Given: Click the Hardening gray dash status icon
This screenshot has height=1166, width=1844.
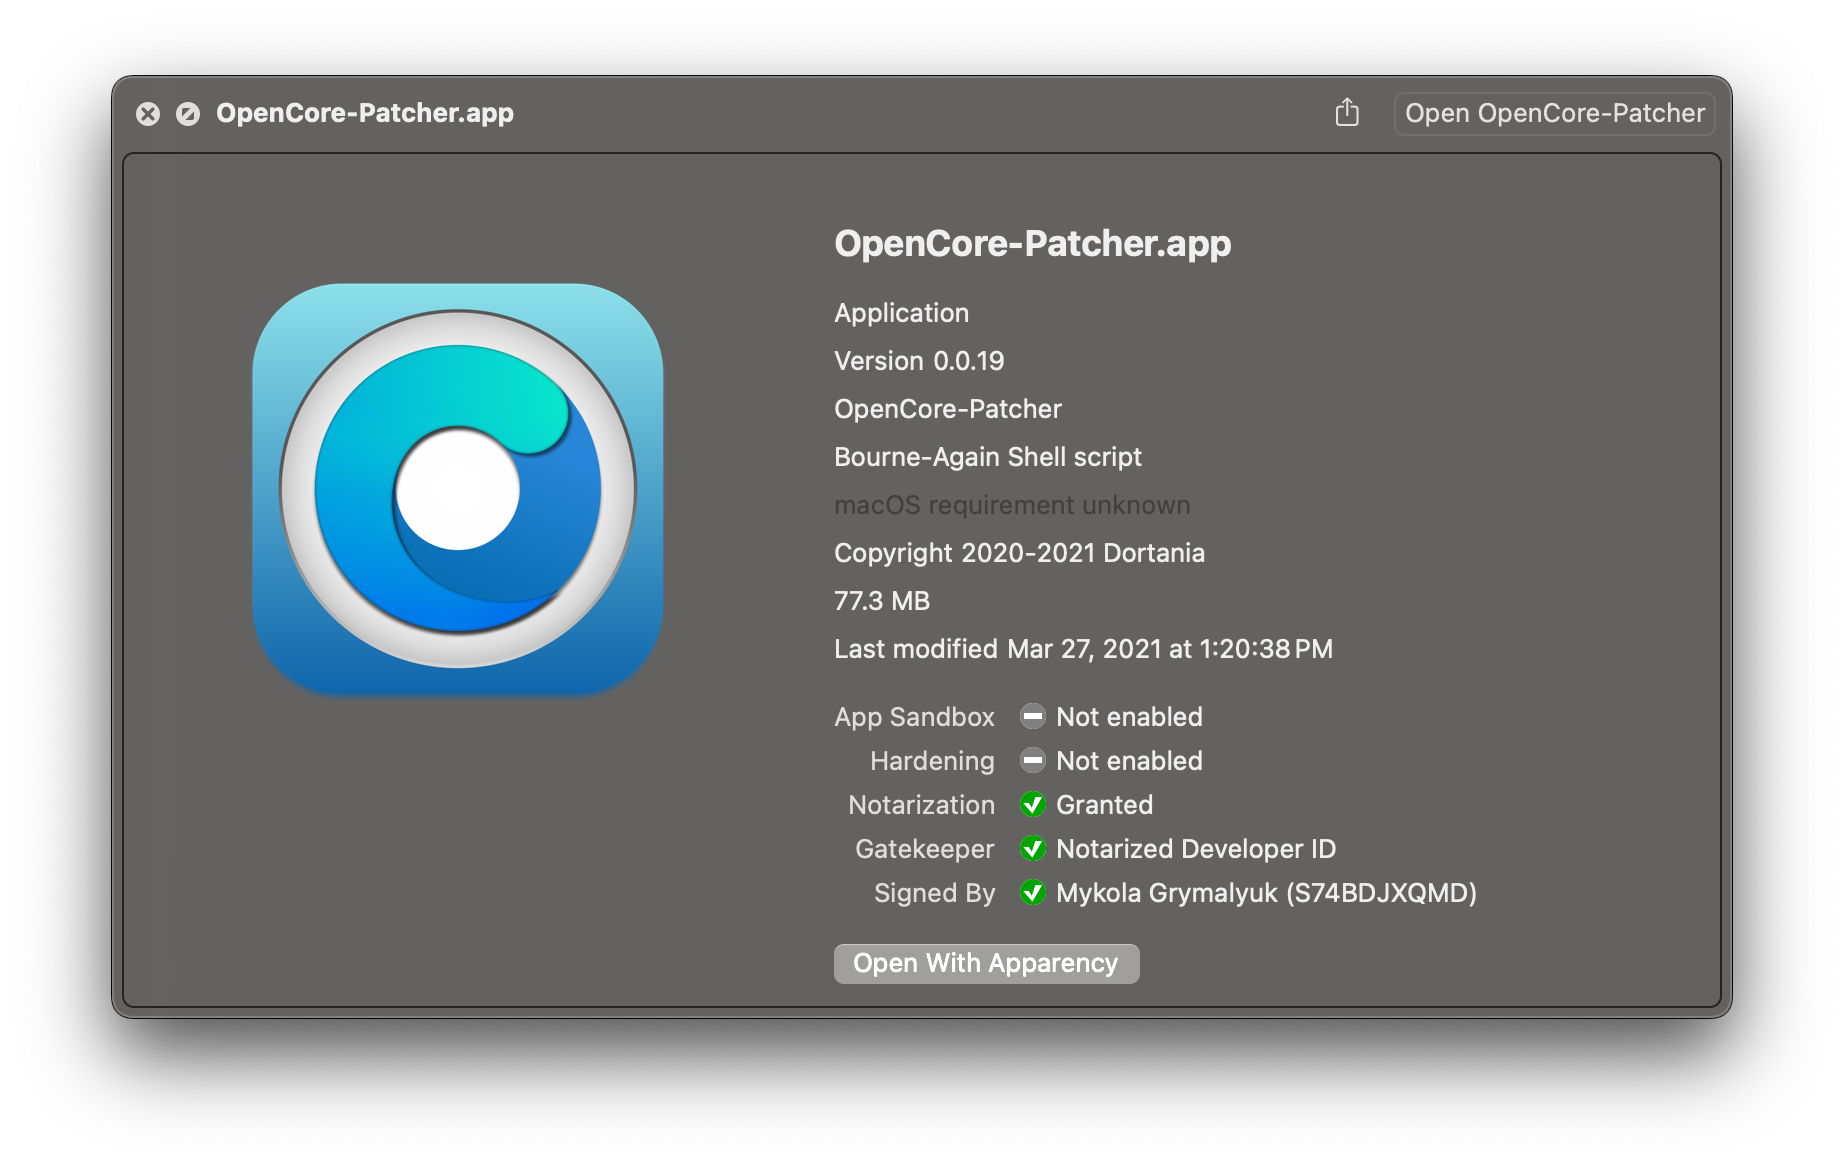Looking at the screenshot, I should pos(1032,761).
